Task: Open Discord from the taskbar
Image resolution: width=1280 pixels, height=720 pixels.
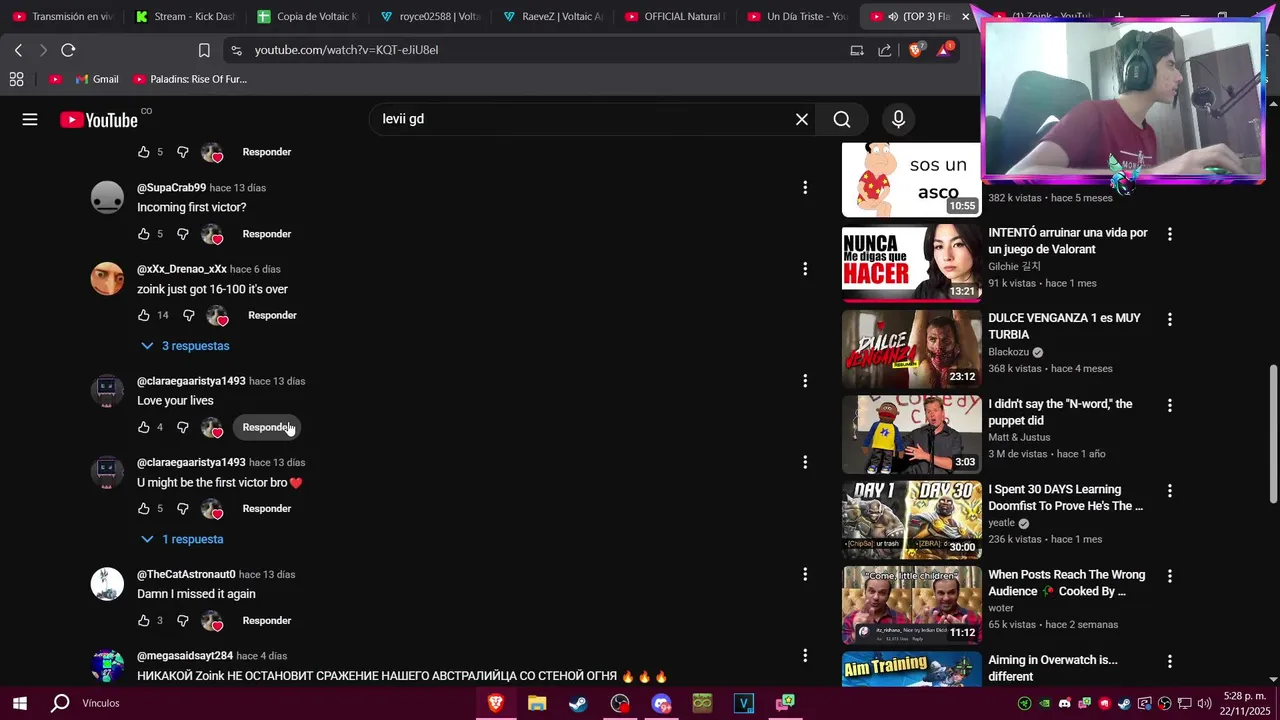Action: [661, 703]
